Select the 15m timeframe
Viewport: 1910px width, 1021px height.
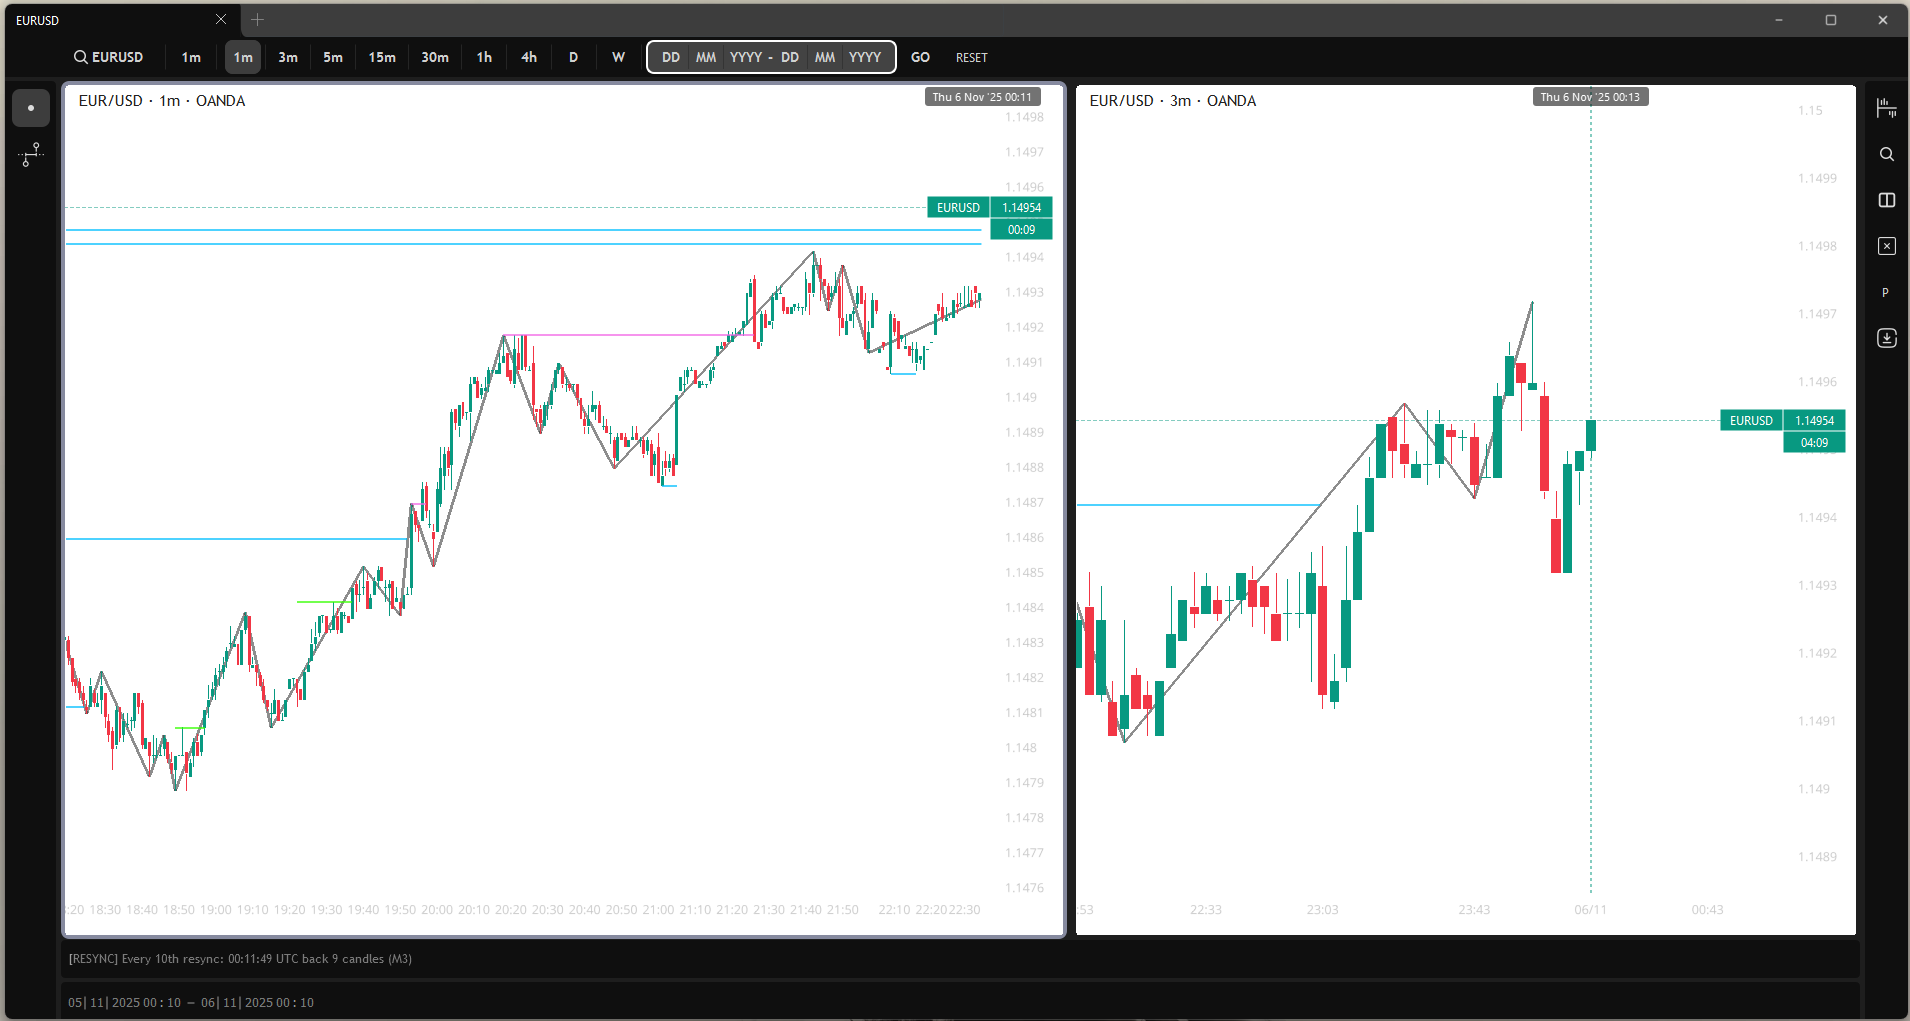click(x=382, y=57)
